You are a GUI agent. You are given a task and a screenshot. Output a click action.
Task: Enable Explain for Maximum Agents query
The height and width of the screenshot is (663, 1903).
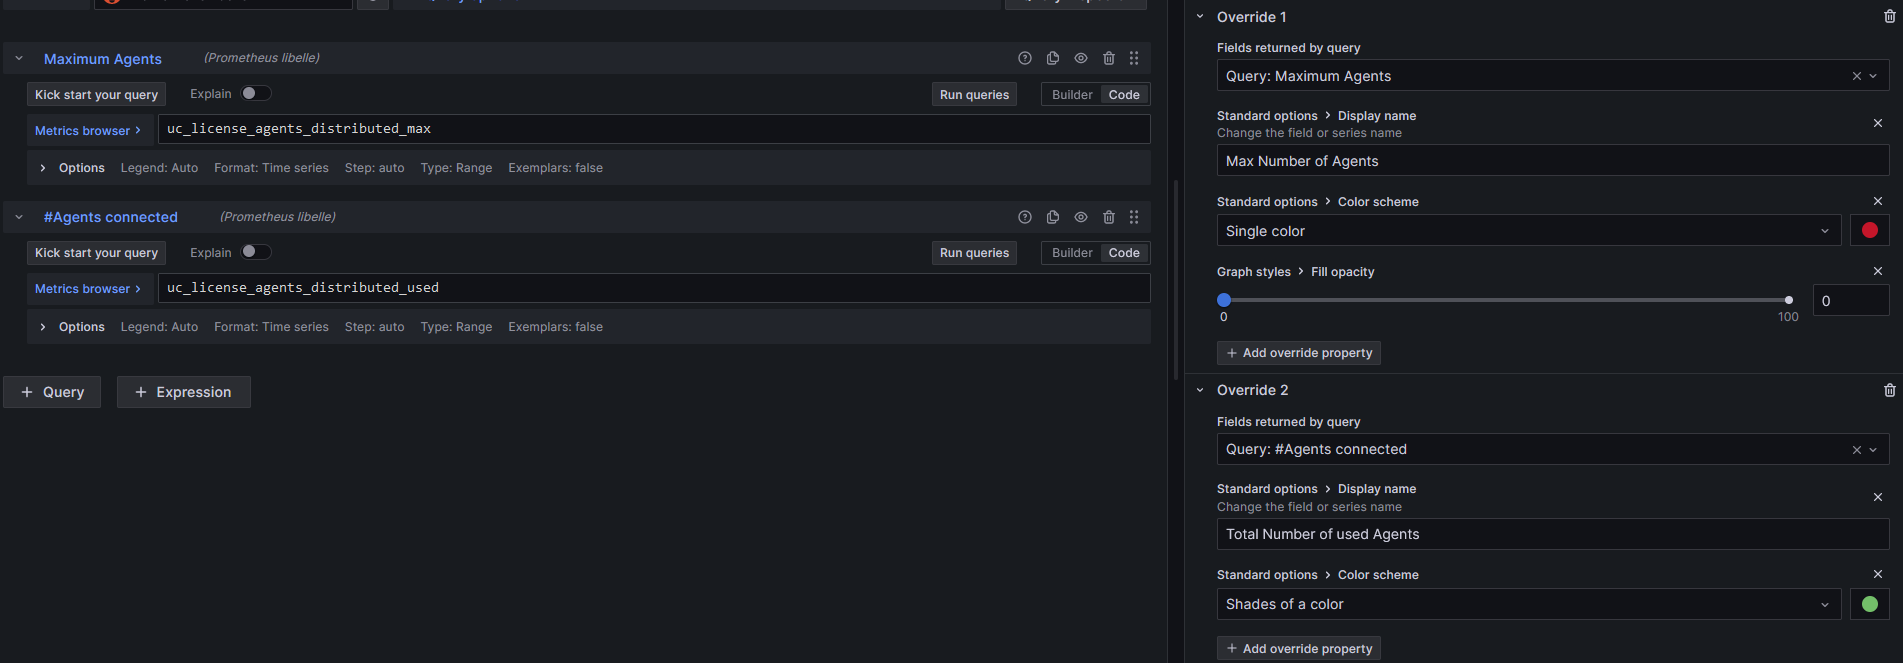tap(256, 94)
